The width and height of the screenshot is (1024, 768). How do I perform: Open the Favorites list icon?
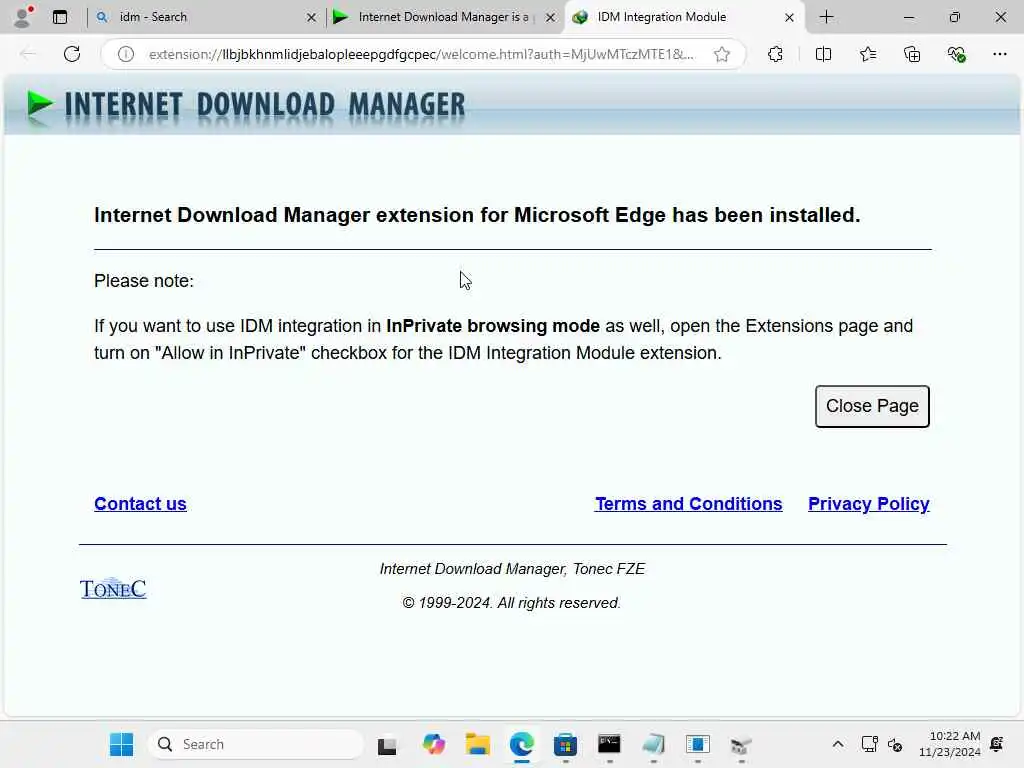pos(868,54)
